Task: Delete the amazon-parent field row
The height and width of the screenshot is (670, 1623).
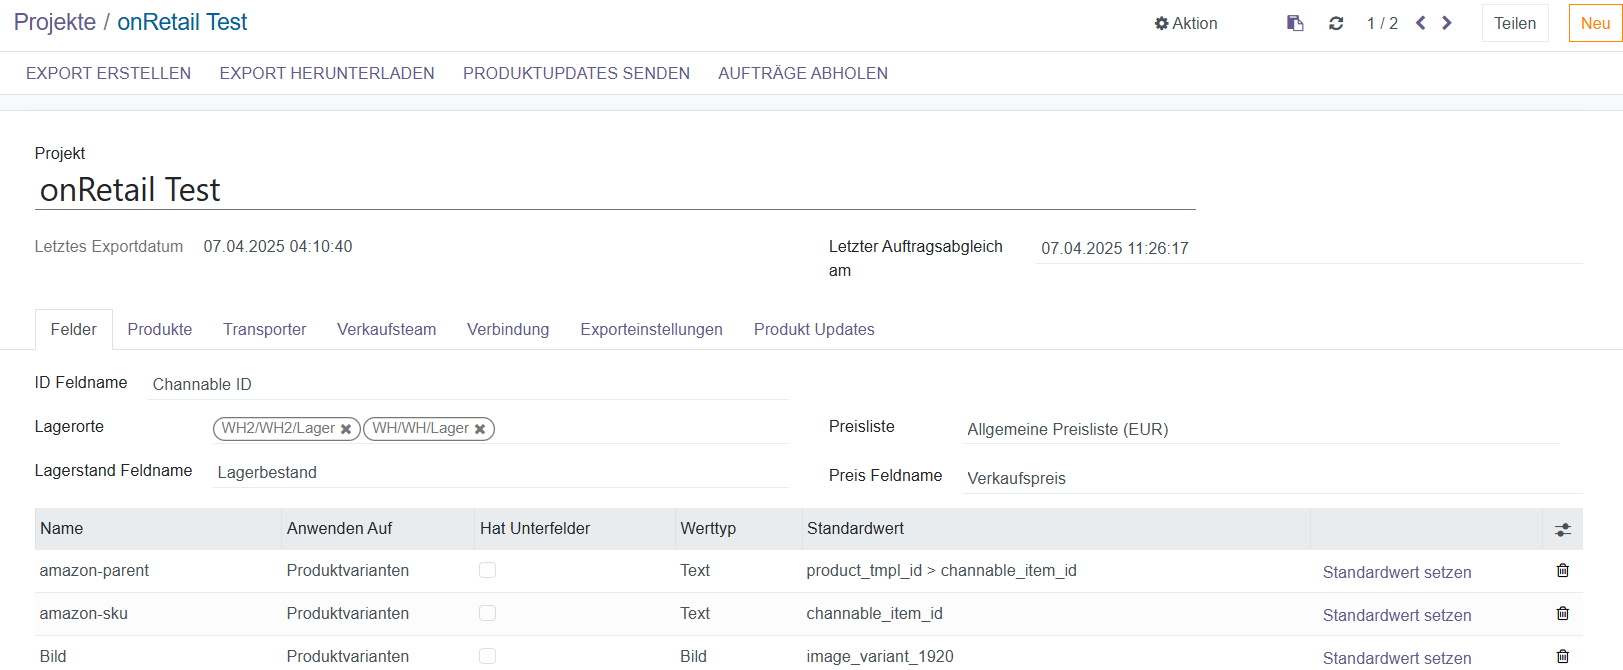Action: pos(1562,570)
